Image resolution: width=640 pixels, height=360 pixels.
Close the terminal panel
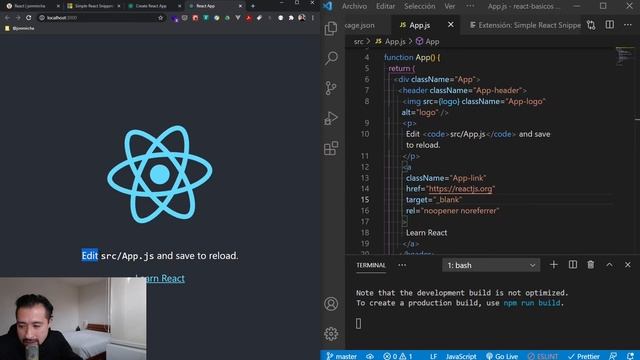click(628, 265)
